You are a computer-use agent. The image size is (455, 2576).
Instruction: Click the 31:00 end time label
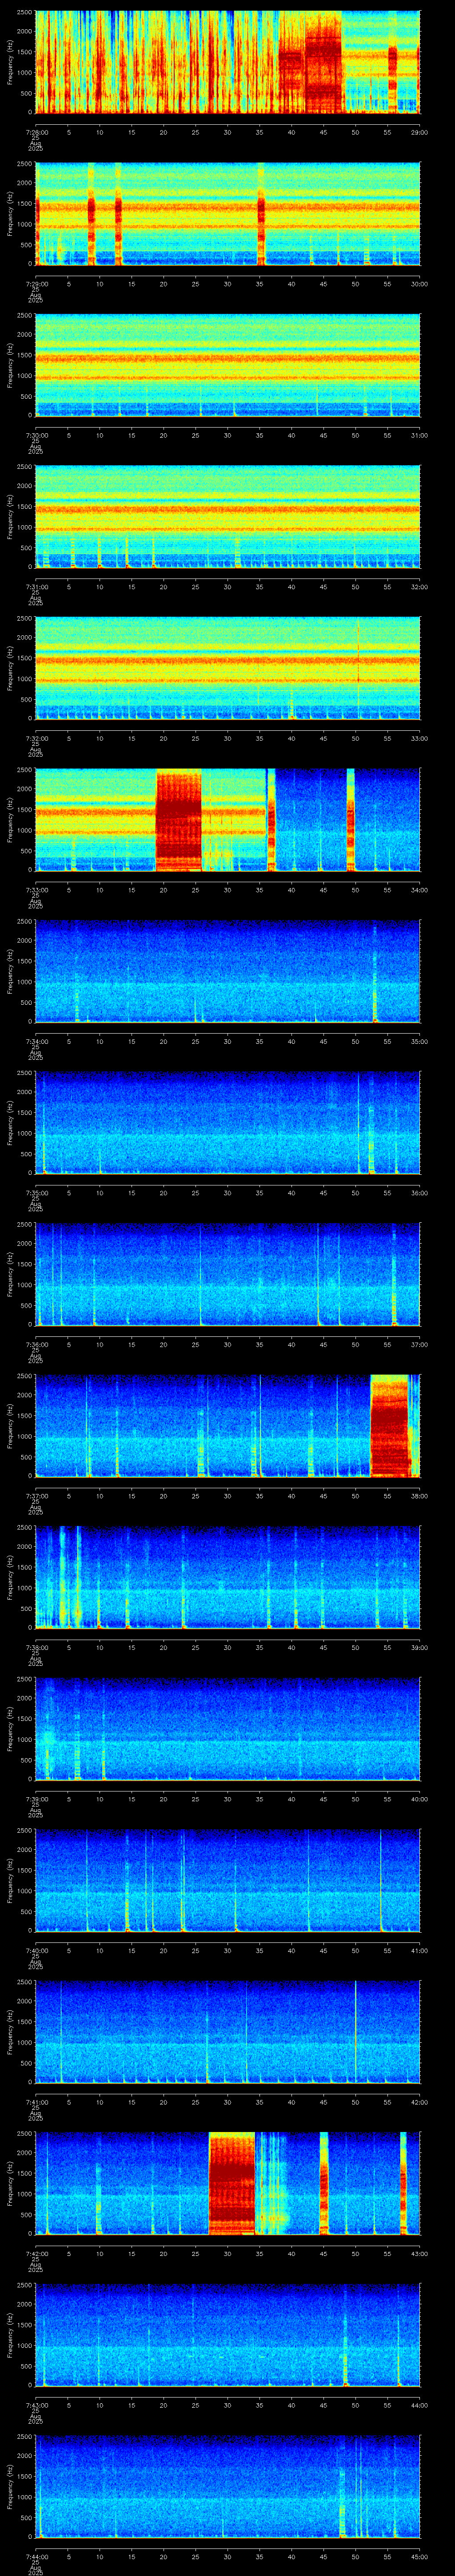click(419, 435)
